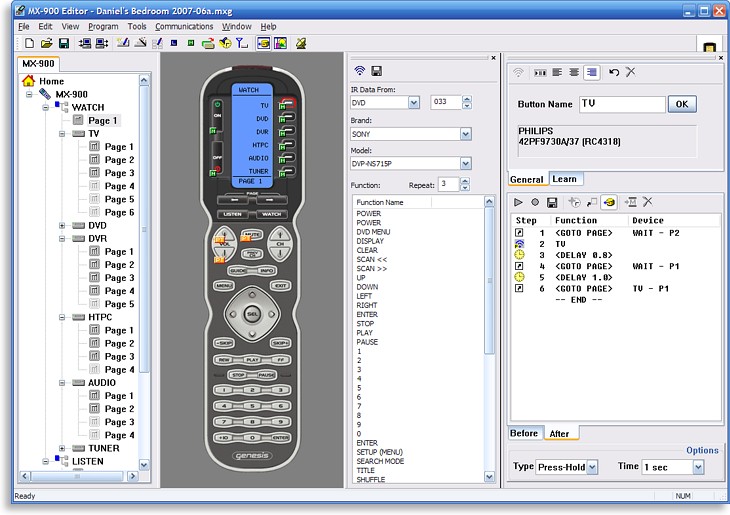Click the yellow highlighted macro toolbar icon
This screenshot has height=515, width=730.
pos(609,202)
